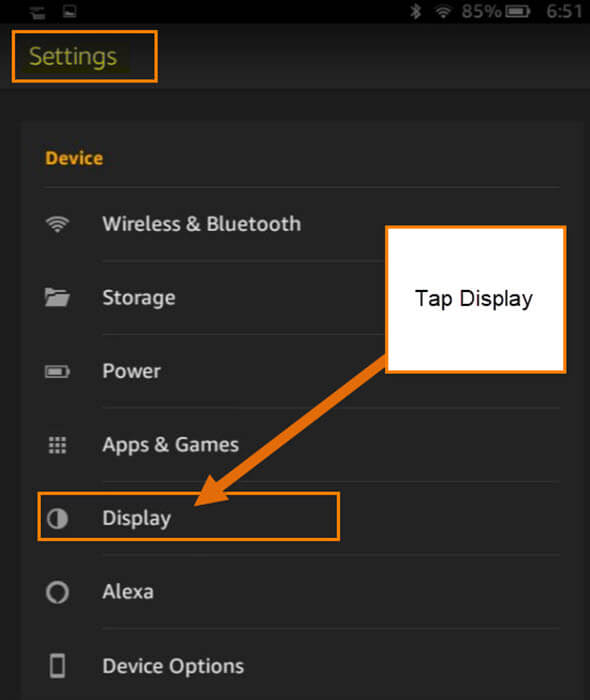Select the Power settings item
Image resolution: width=590 pixels, height=700 pixels.
click(302, 371)
